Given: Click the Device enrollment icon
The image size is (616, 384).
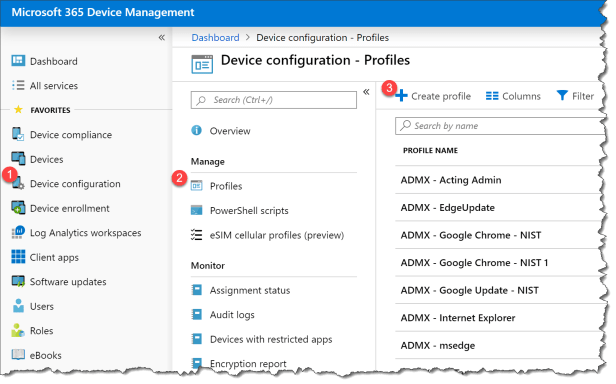Looking at the screenshot, I should point(18,208).
